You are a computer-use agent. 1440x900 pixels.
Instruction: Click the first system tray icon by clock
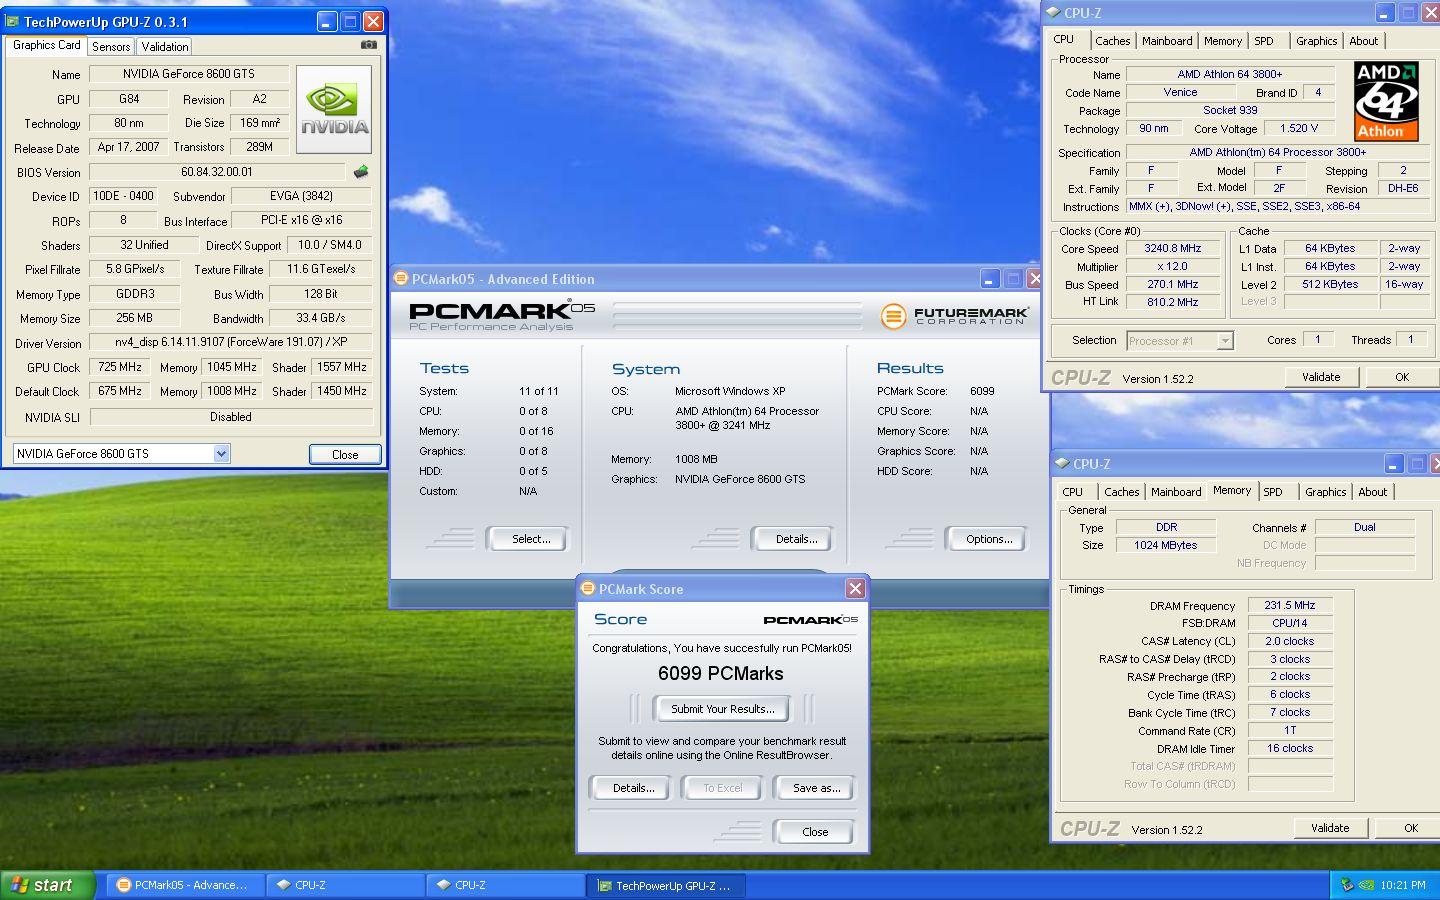(x=1347, y=885)
